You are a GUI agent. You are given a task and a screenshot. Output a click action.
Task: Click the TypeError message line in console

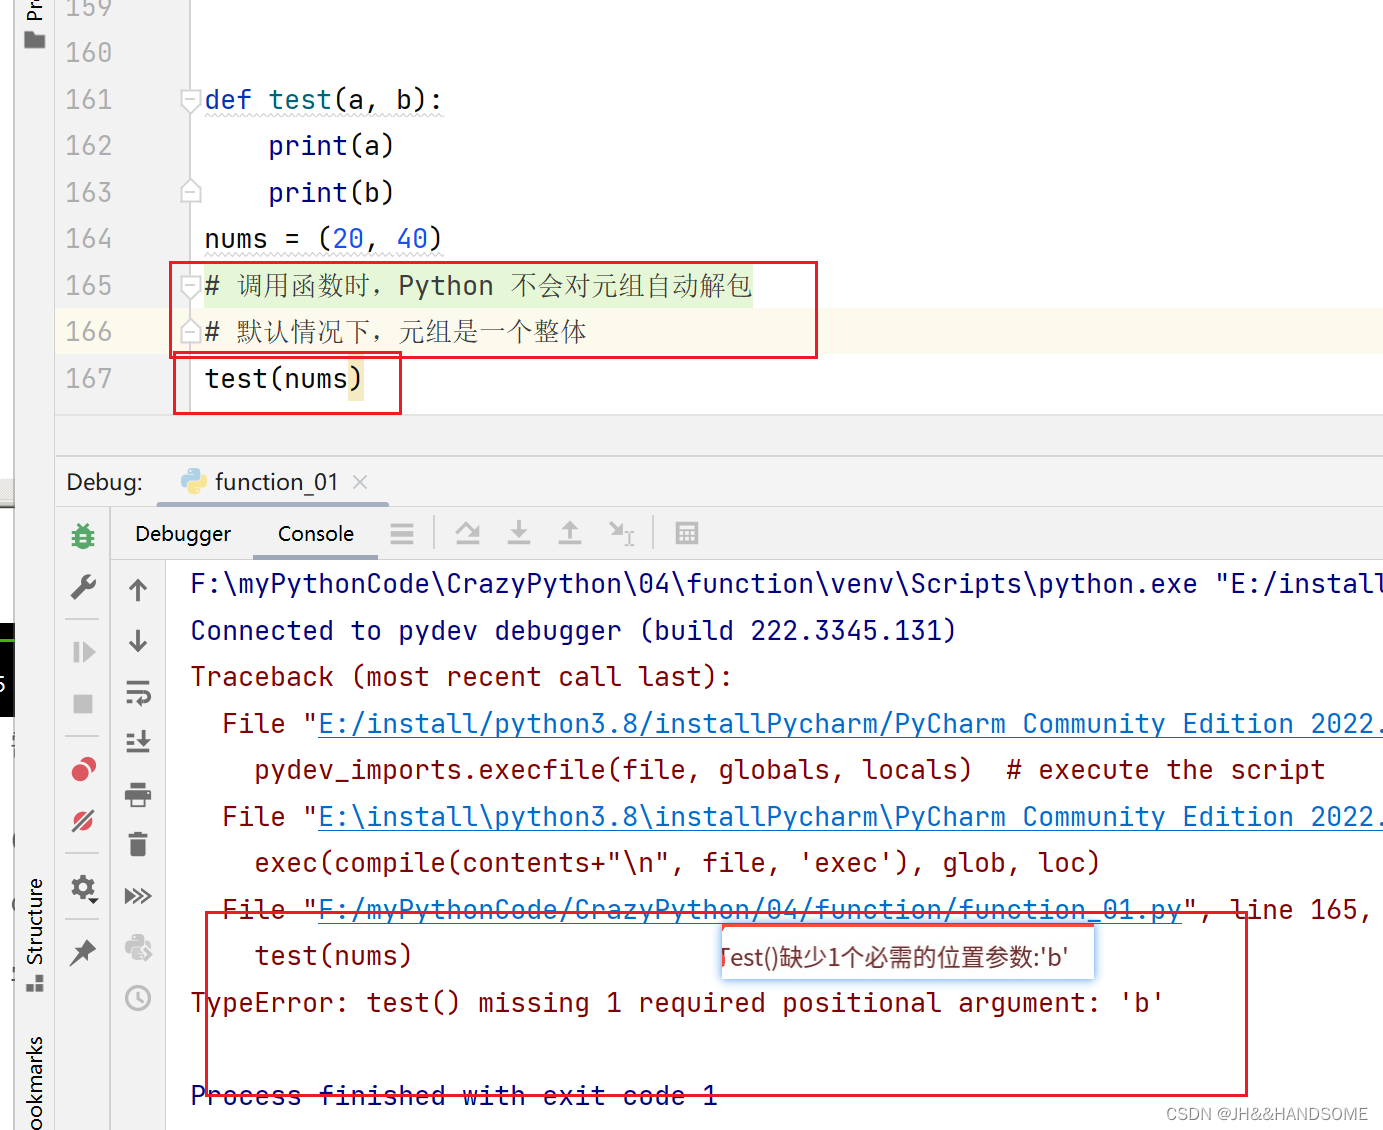point(677,1002)
